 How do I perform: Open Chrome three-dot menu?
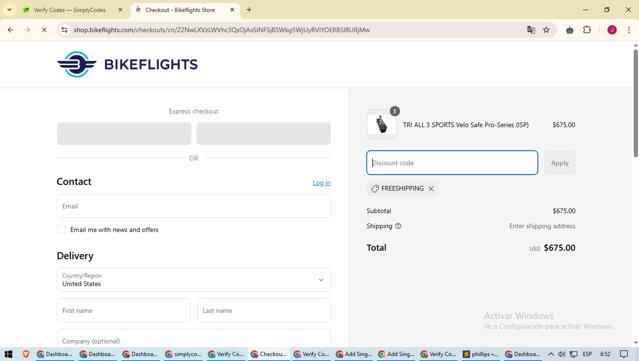[629, 30]
